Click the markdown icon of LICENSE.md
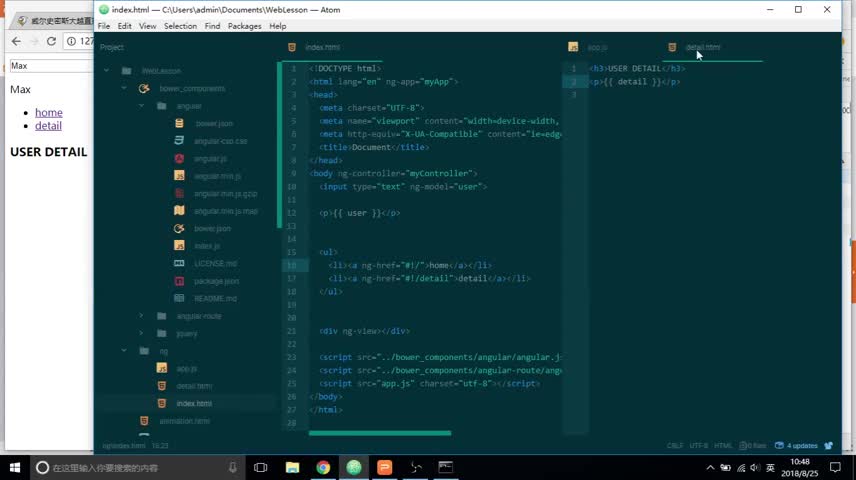This screenshot has height=480, width=856. (x=179, y=263)
